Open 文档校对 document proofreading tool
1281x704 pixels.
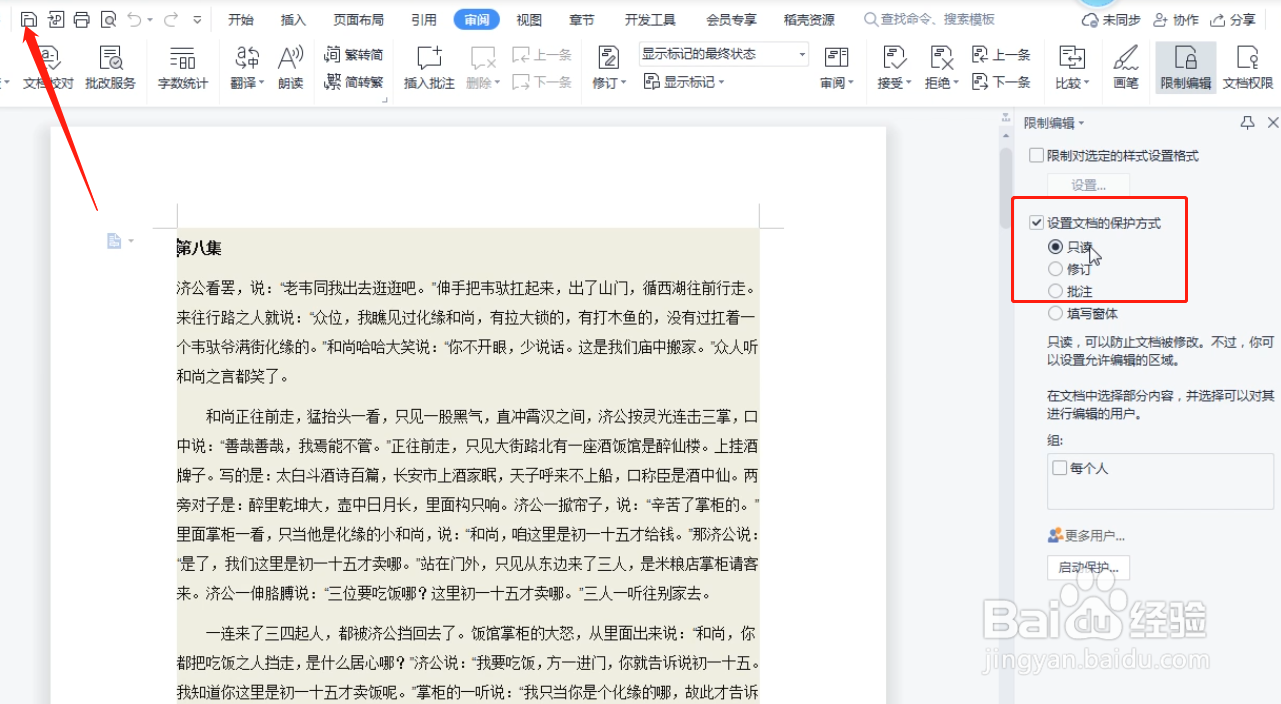pos(48,67)
